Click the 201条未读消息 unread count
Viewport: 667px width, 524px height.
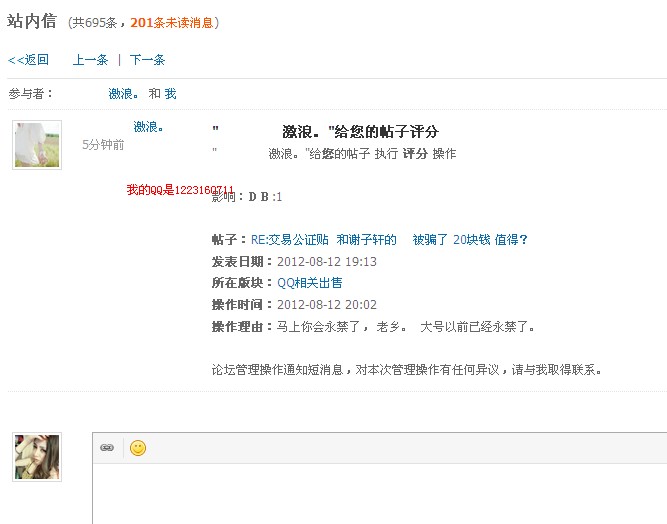(171, 23)
